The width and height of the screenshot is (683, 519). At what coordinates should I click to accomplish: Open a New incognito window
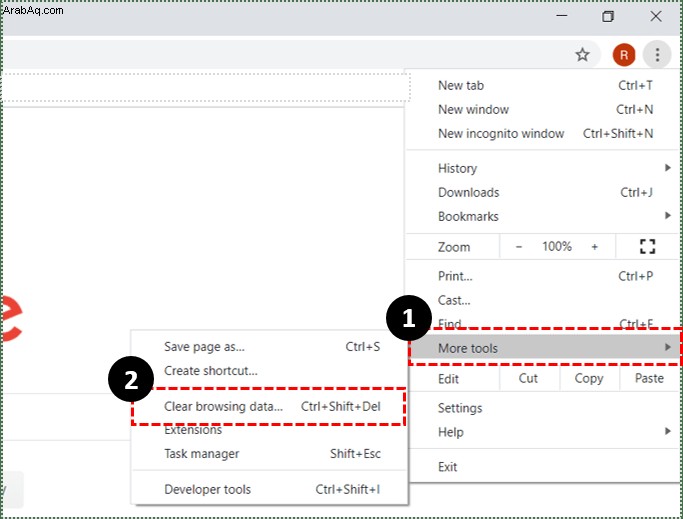[543, 133]
